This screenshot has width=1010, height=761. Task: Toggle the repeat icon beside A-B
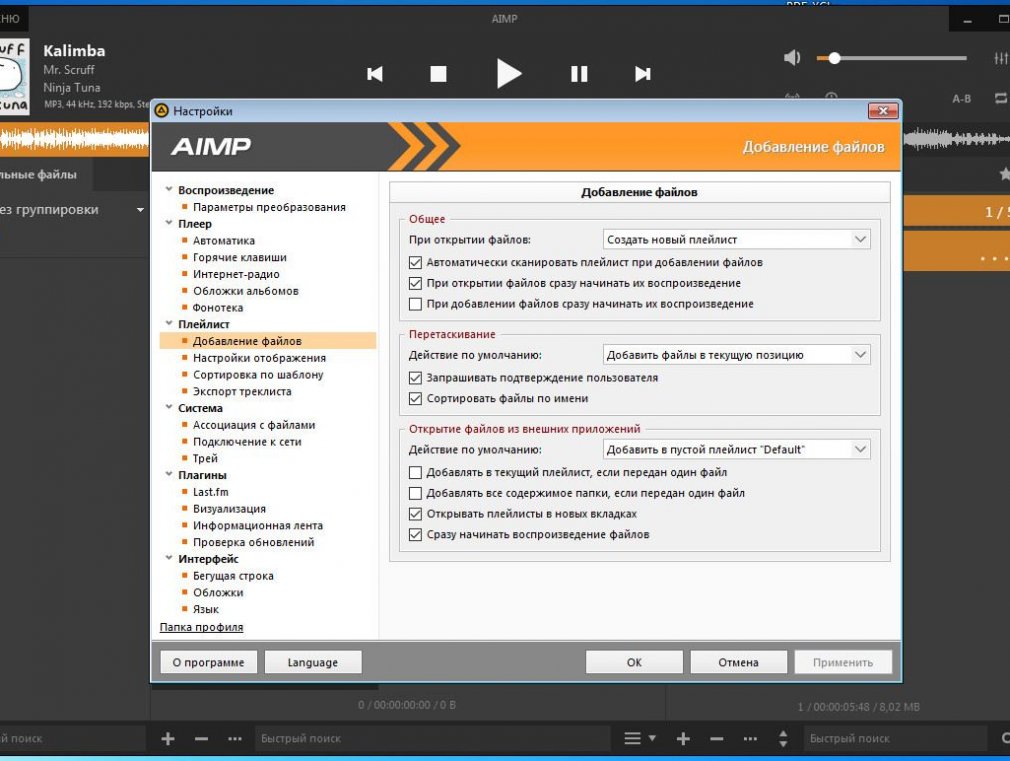1001,99
